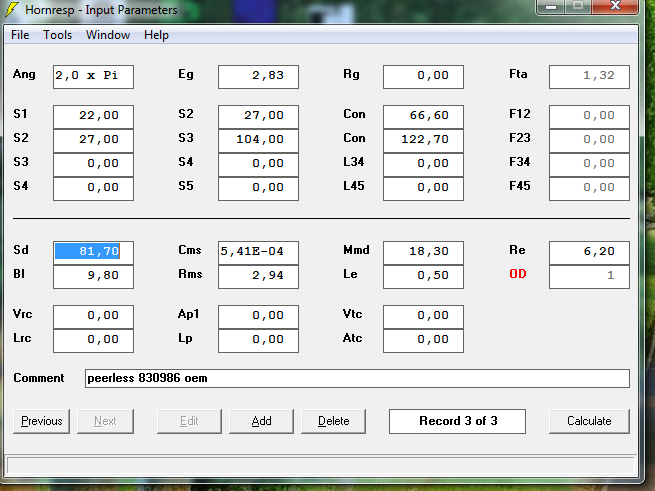Open the Window menu
655x491 pixels.
108,35
